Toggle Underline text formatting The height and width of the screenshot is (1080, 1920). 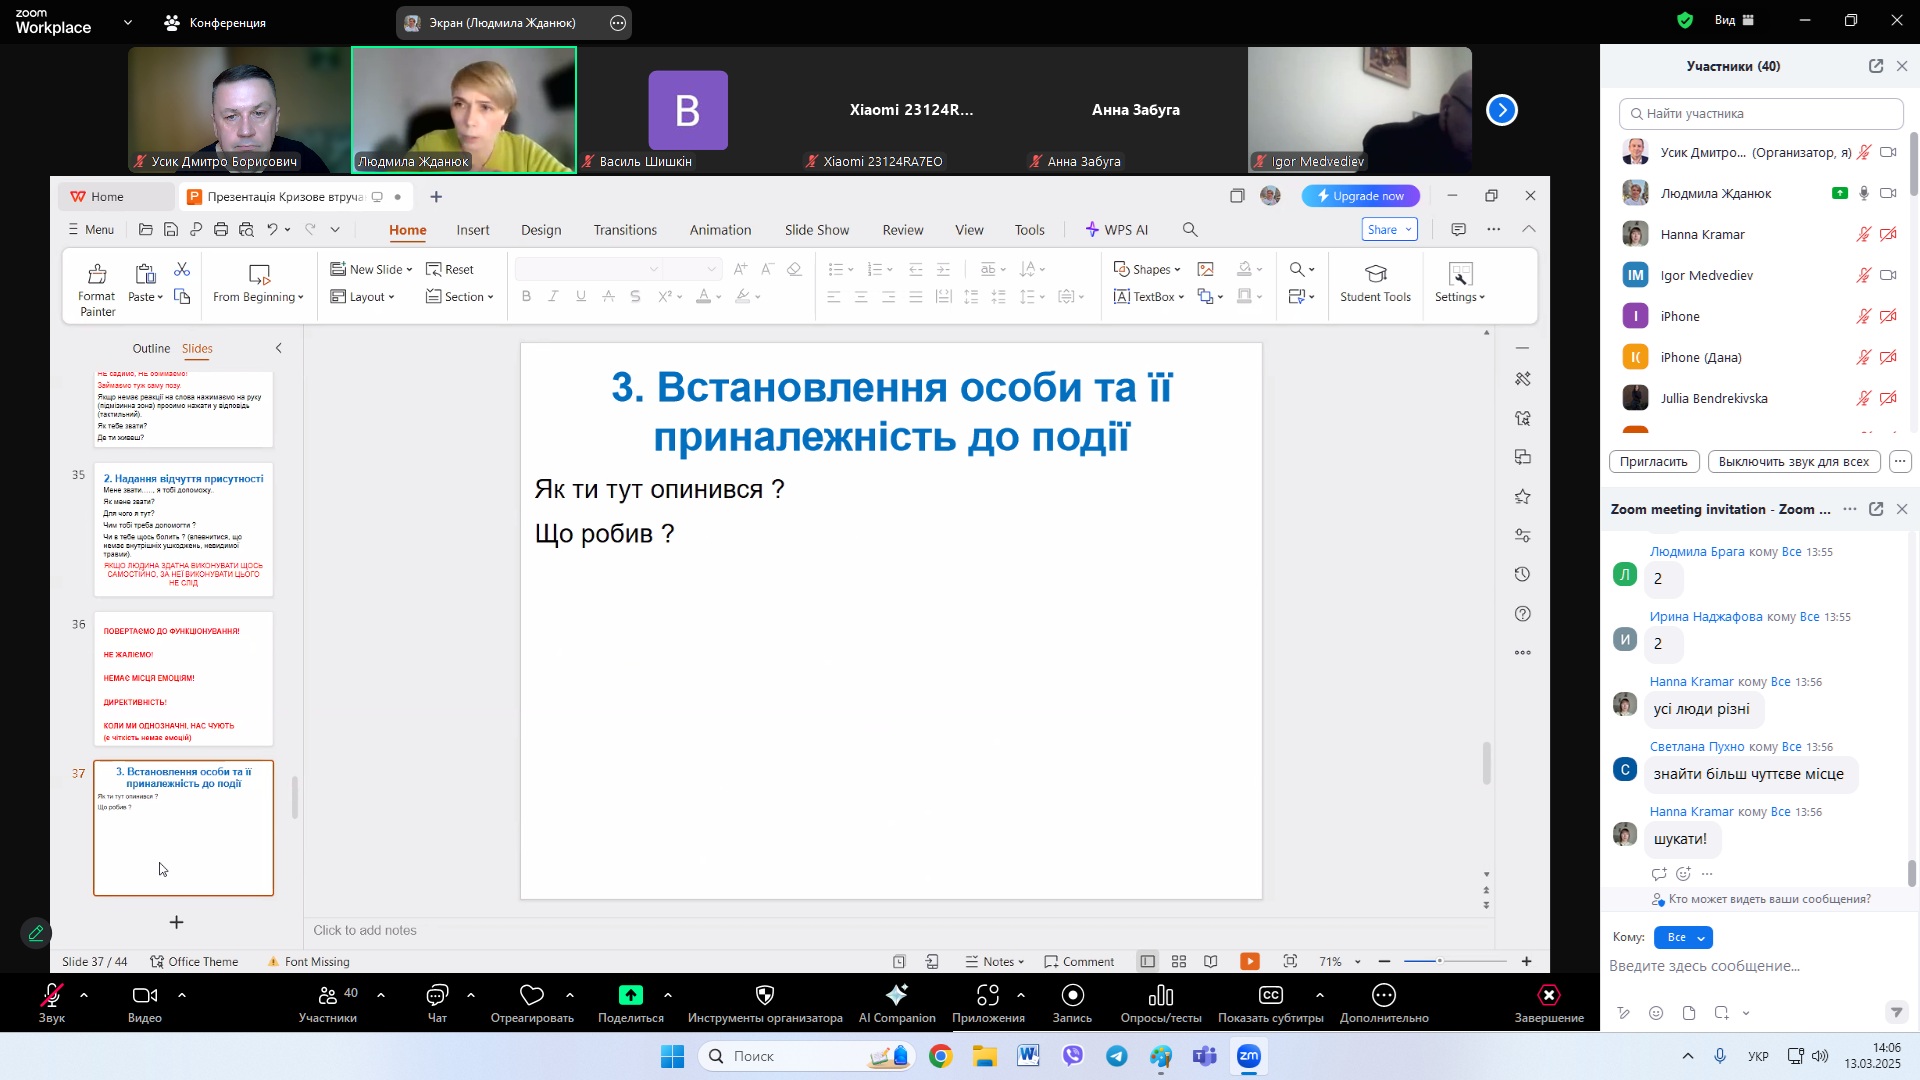pos(581,297)
